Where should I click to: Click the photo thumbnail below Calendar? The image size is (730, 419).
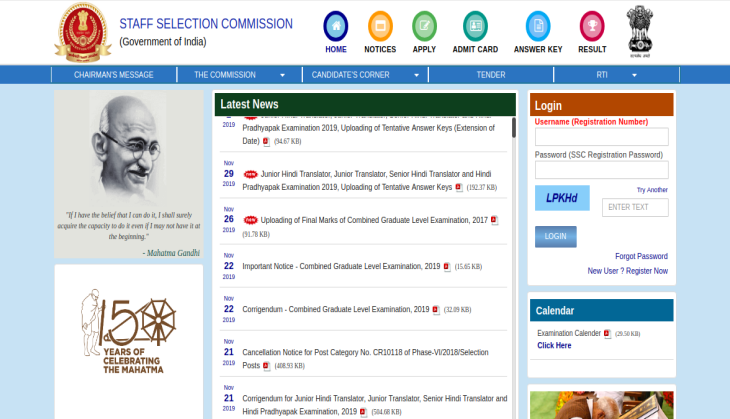point(602,405)
